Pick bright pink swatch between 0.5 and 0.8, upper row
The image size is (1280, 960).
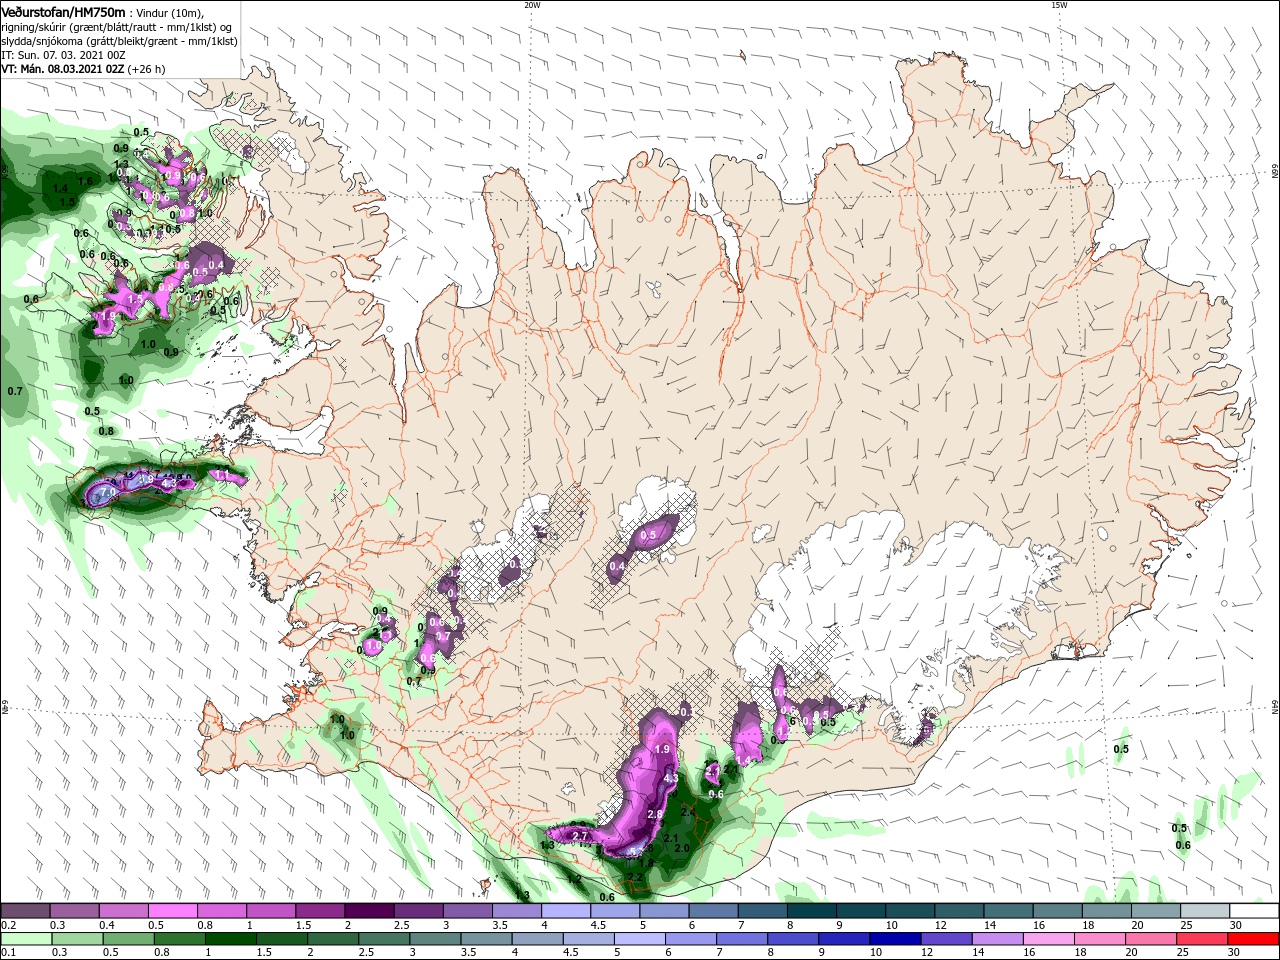(172, 911)
